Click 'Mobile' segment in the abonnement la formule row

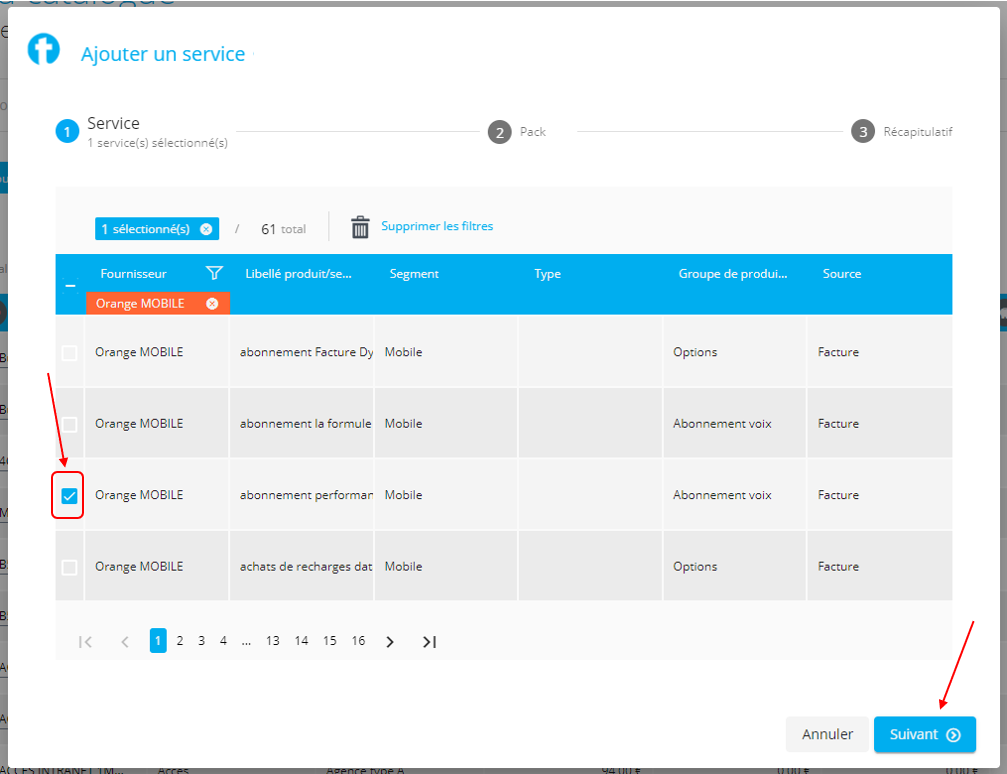[x=403, y=423]
